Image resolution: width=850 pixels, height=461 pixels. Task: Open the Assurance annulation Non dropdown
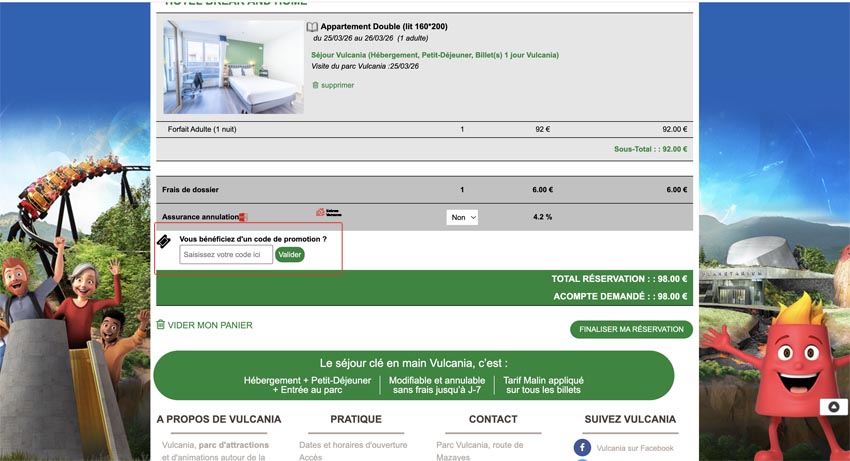coord(461,217)
